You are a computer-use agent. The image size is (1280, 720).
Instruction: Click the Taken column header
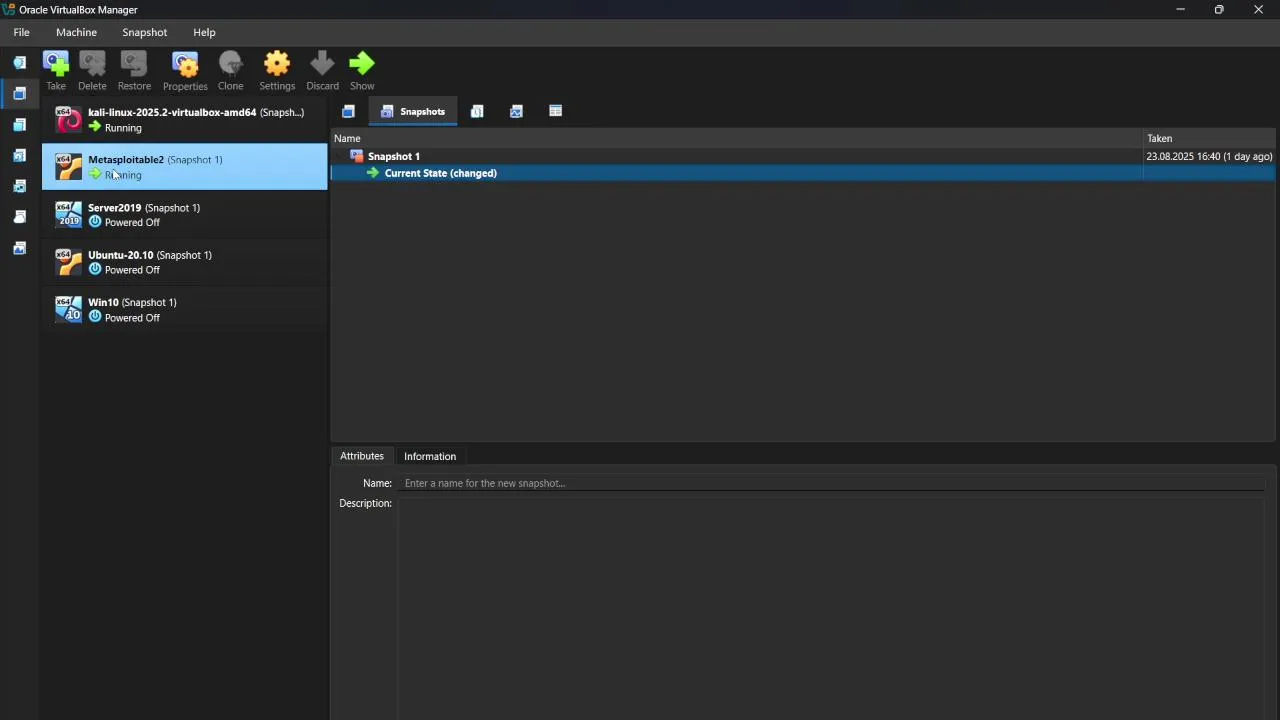pyautogui.click(x=1209, y=138)
